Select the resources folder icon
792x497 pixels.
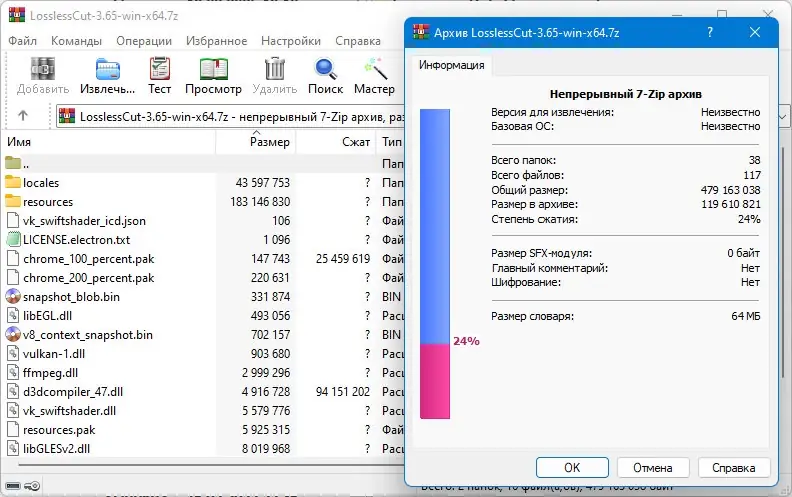point(13,202)
